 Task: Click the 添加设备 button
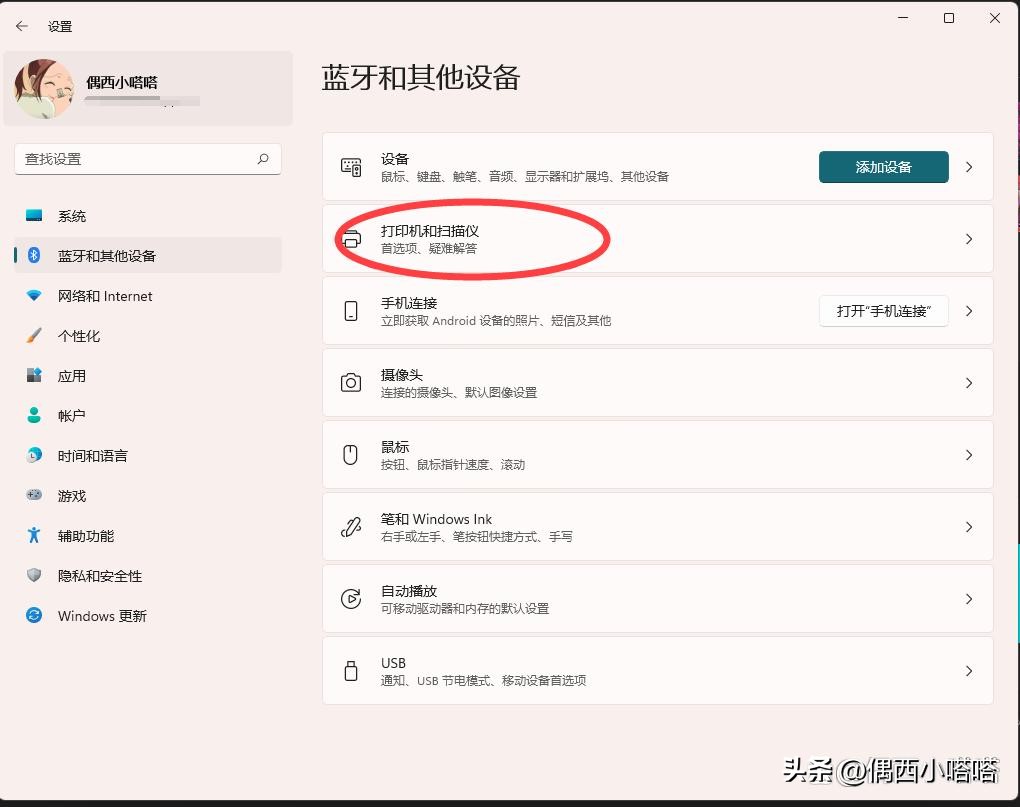(883, 167)
